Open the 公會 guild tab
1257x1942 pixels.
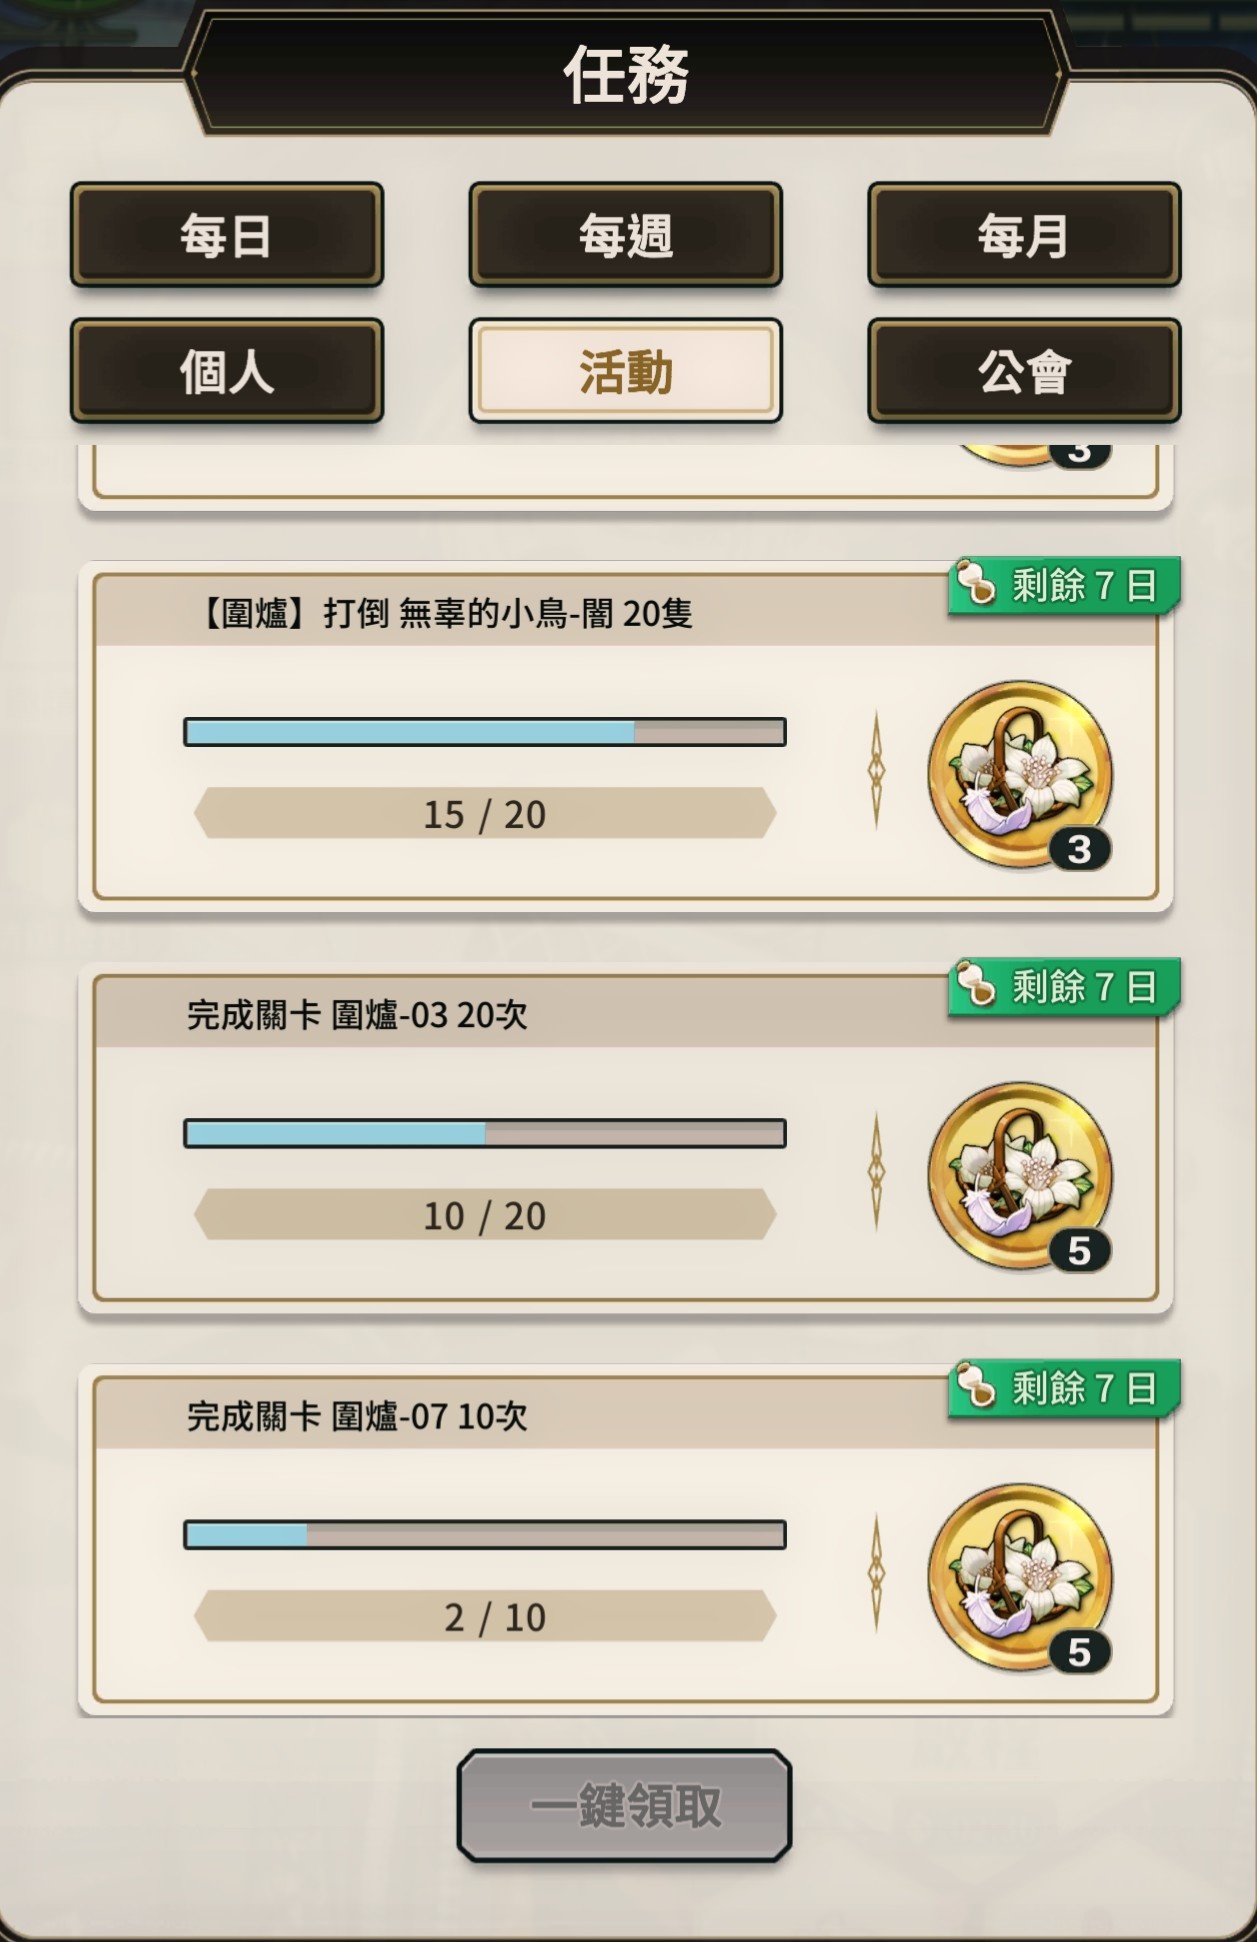[1024, 371]
